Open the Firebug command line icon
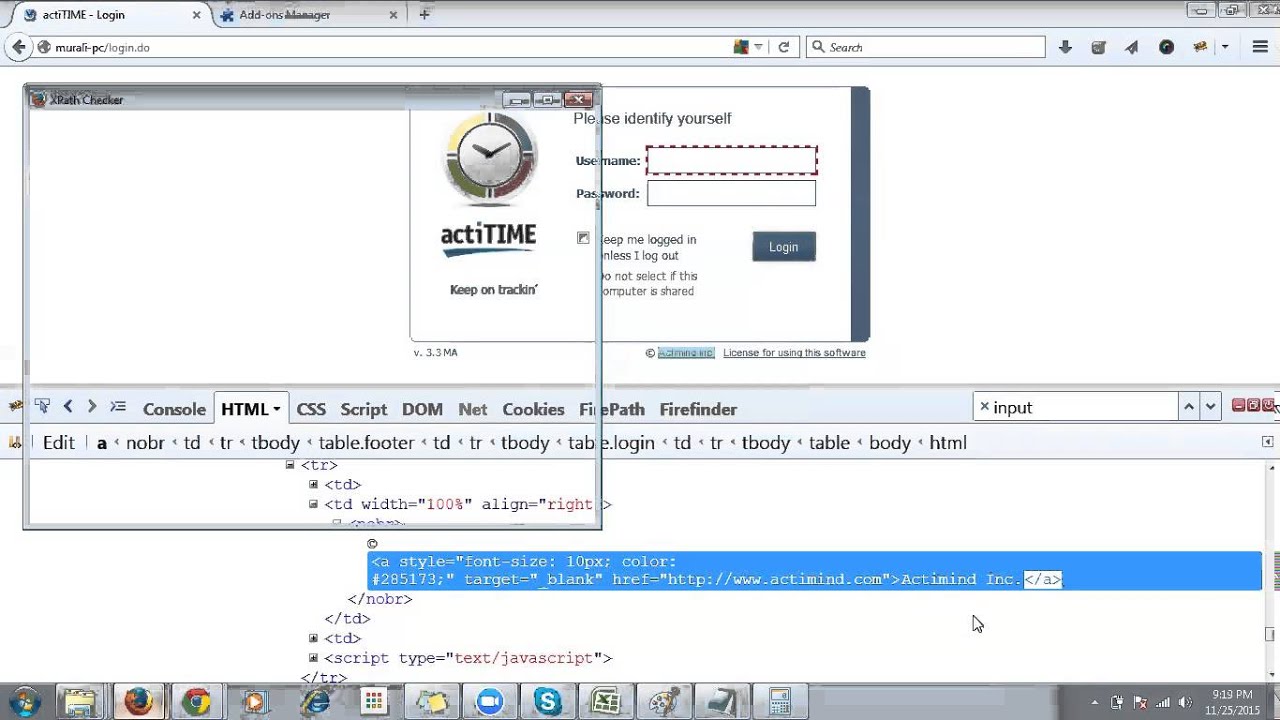This screenshot has width=1280, height=720. tap(118, 406)
